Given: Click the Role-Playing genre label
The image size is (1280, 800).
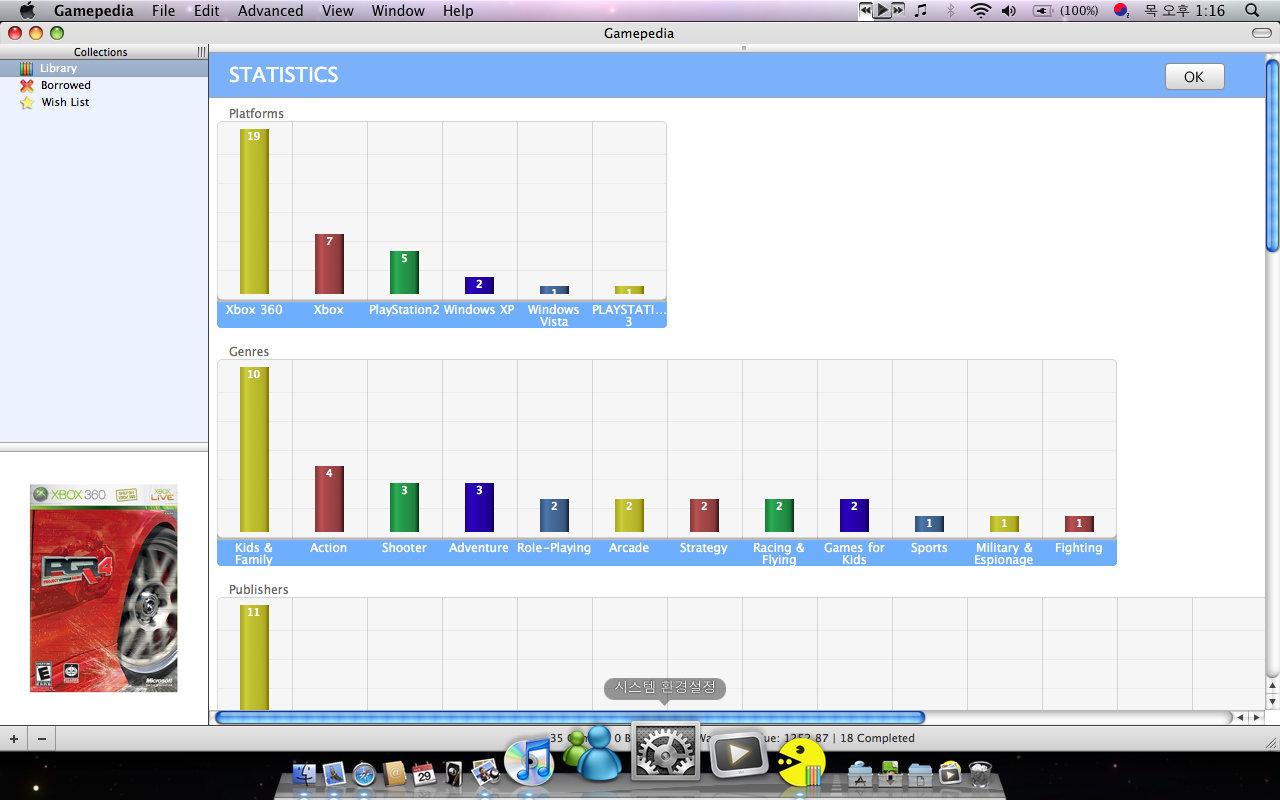Looking at the screenshot, I should 554,548.
